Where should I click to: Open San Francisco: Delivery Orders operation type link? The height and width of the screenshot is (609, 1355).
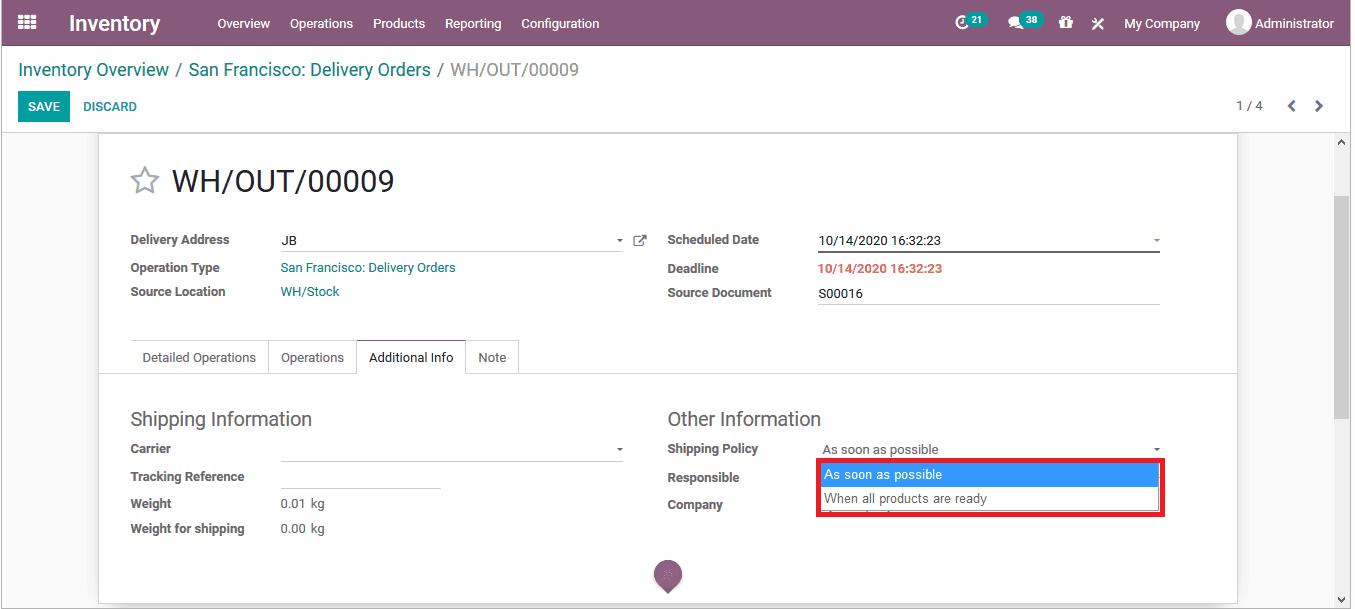pos(368,268)
